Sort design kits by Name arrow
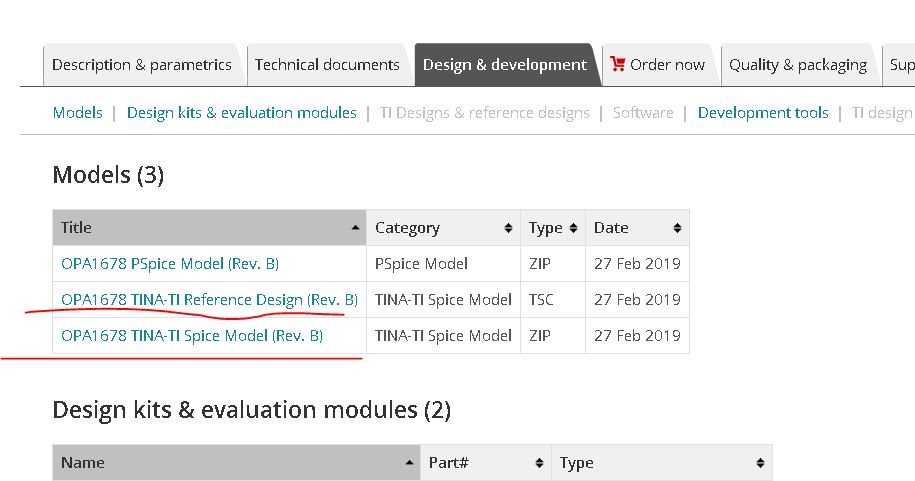915x481 pixels. (410, 463)
